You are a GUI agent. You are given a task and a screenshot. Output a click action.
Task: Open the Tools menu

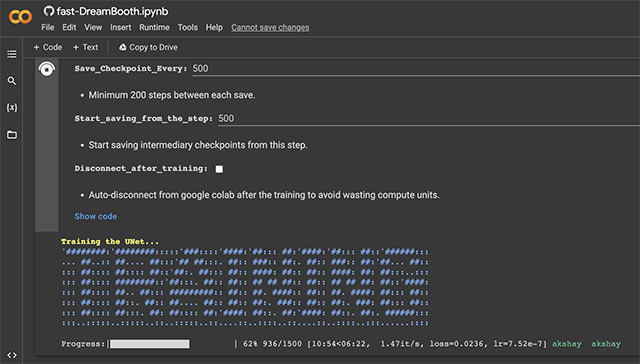tap(187, 27)
